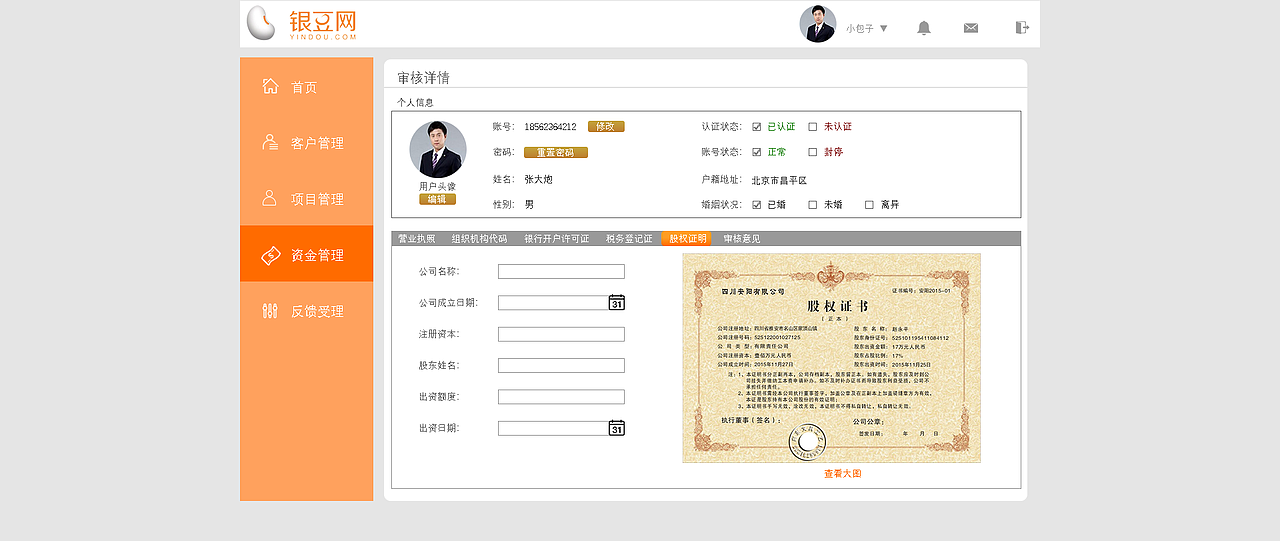Open 首页 in the sidebar

click(306, 87)
